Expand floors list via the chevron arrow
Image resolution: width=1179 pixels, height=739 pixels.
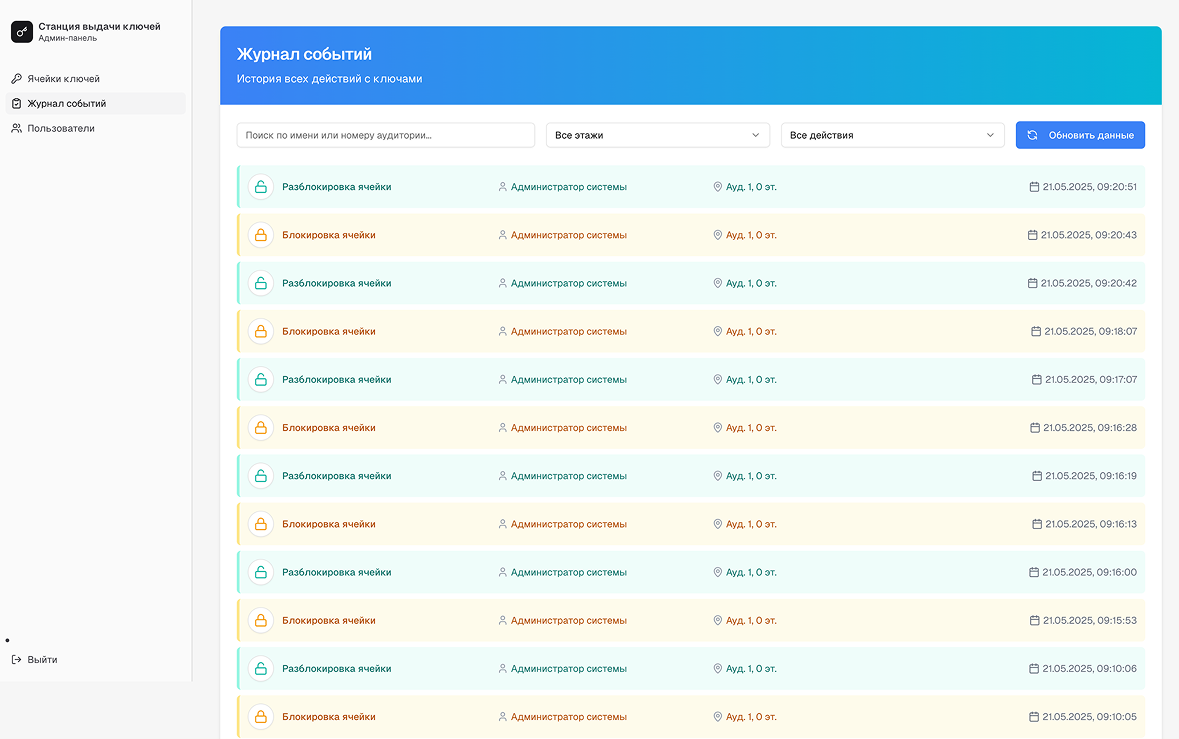pos(755,135)
